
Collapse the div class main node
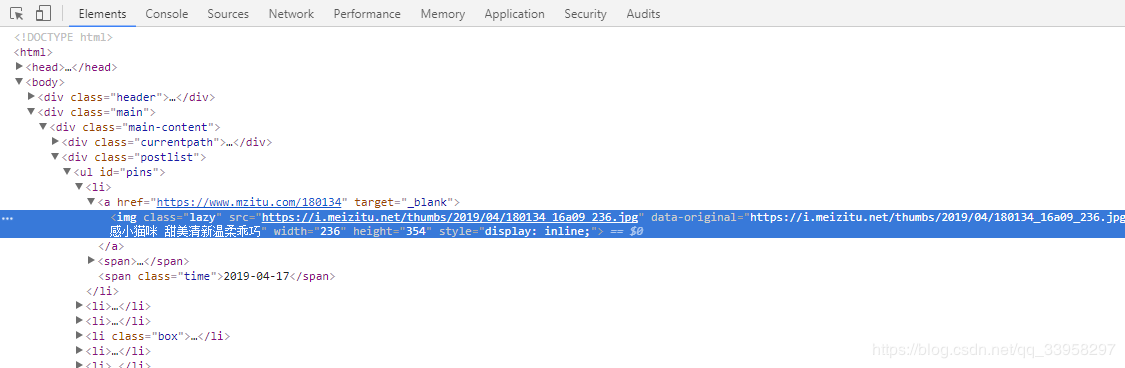coord(32,111)
